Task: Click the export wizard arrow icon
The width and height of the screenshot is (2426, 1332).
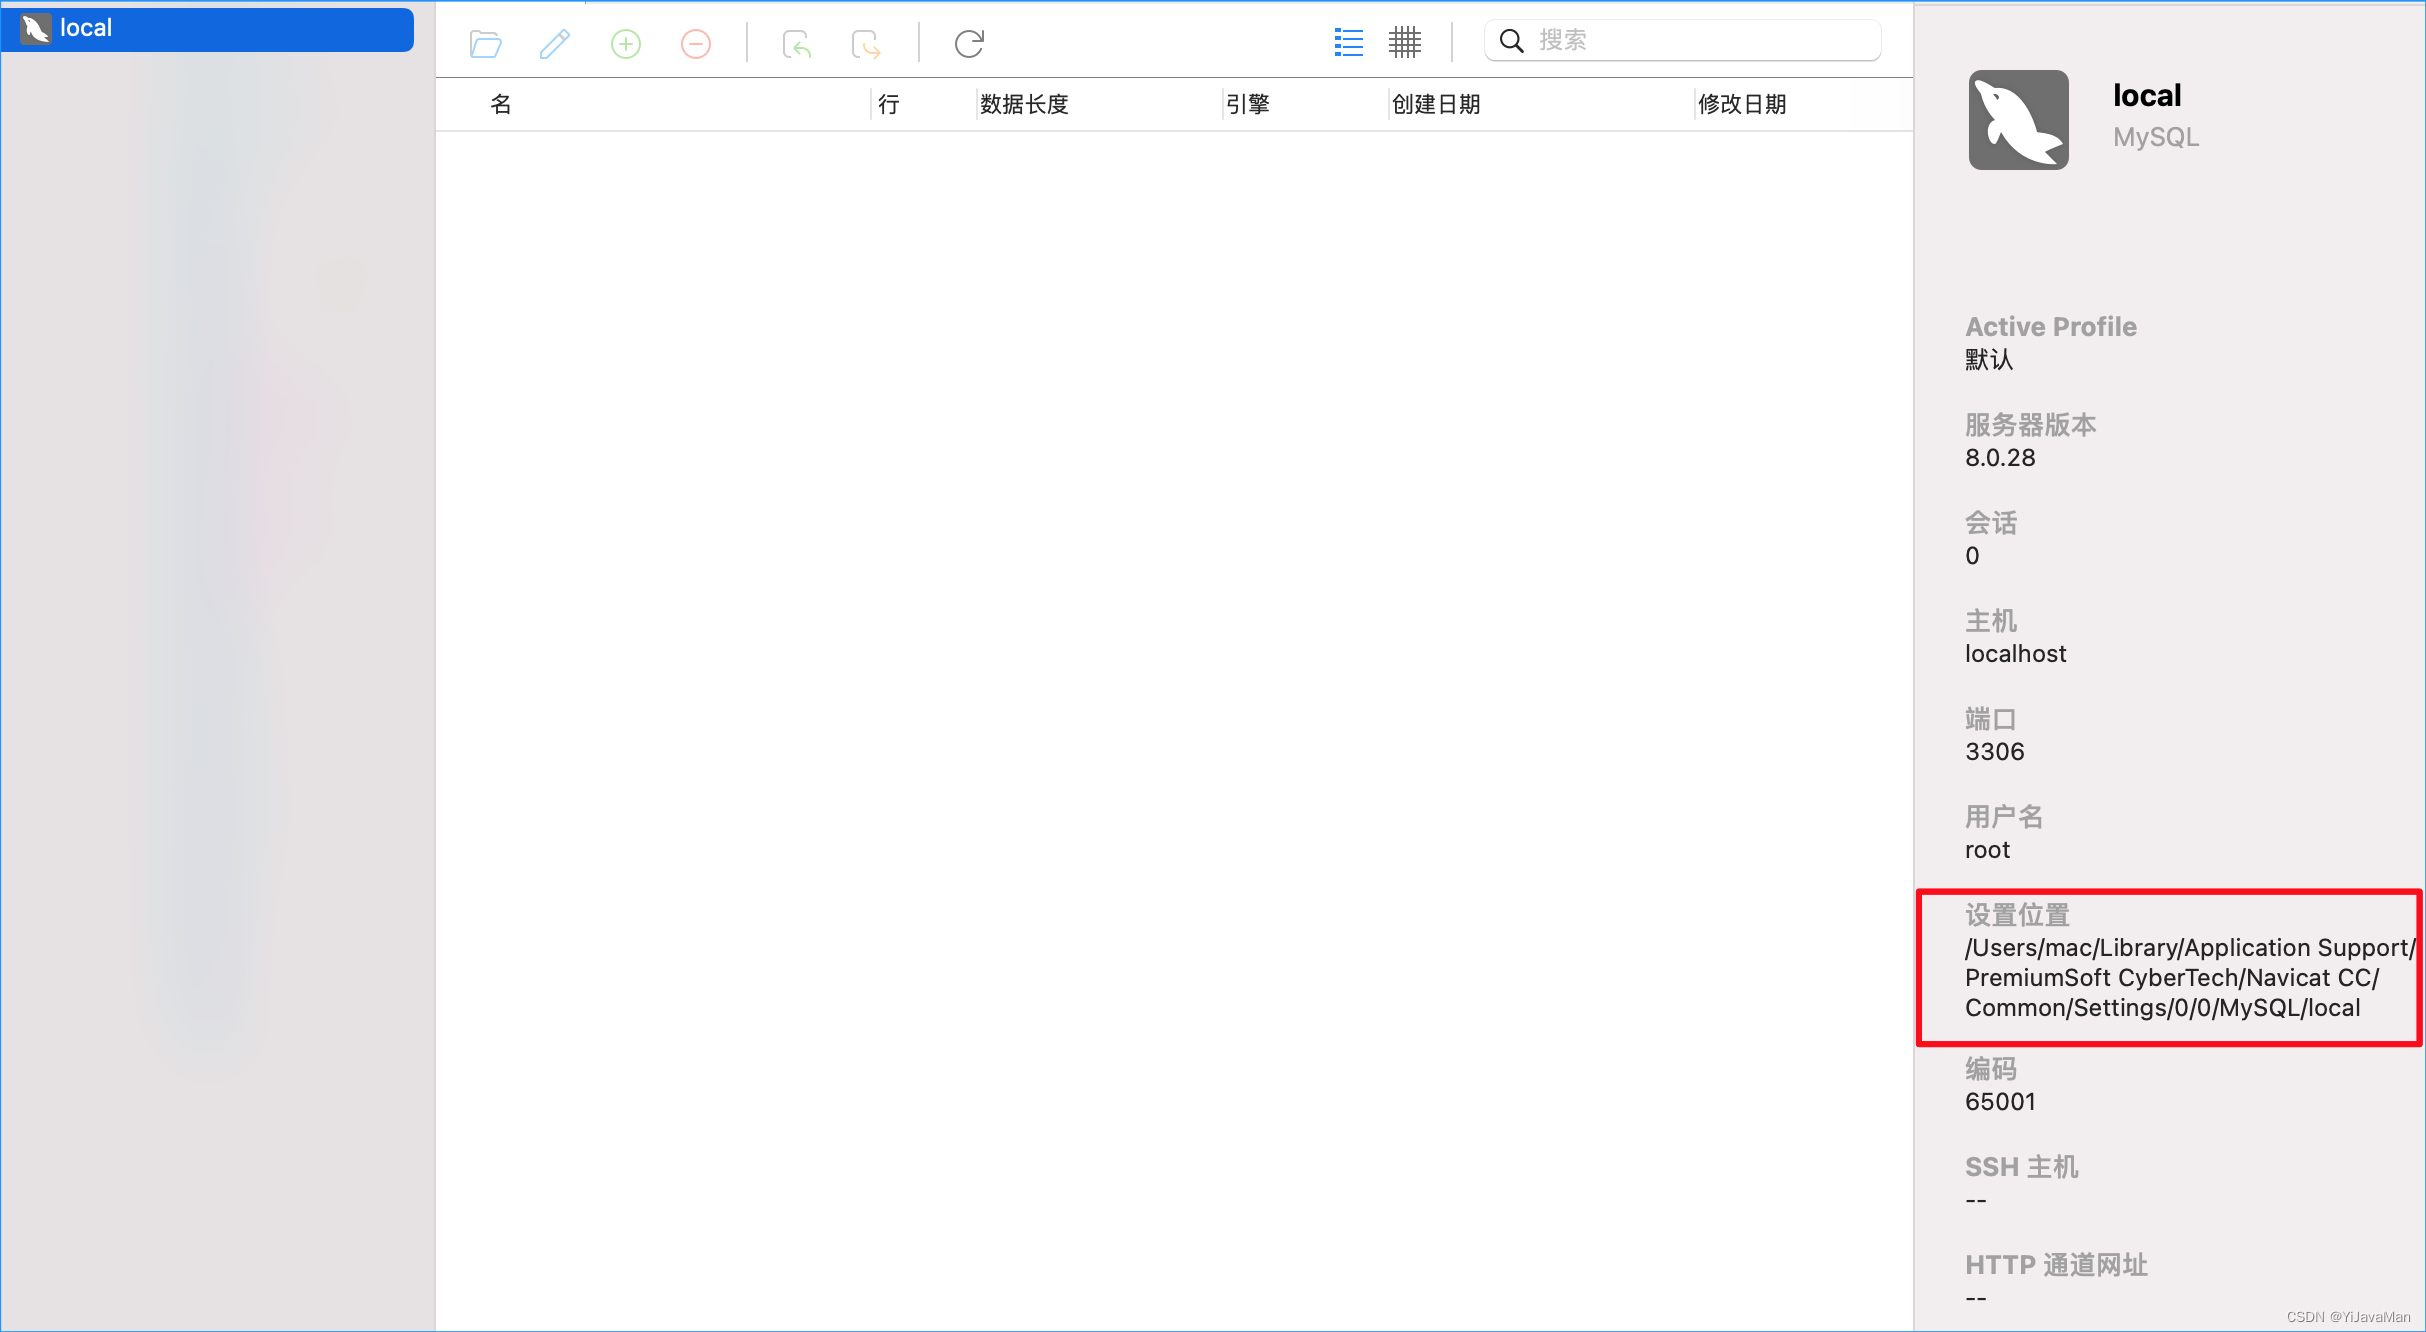Action: click(864, 43)
